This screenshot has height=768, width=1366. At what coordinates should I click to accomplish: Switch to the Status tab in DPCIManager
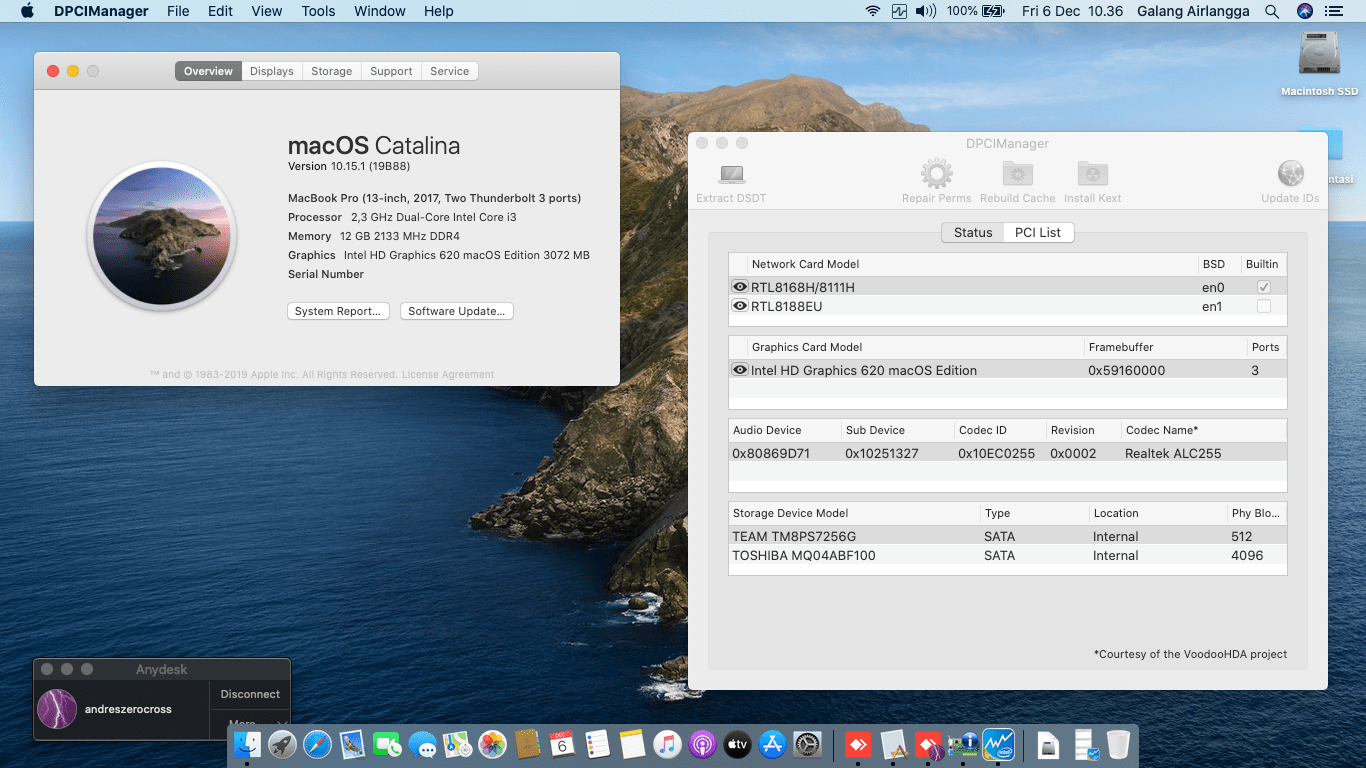pyautogui.click(x=973, y=233)
